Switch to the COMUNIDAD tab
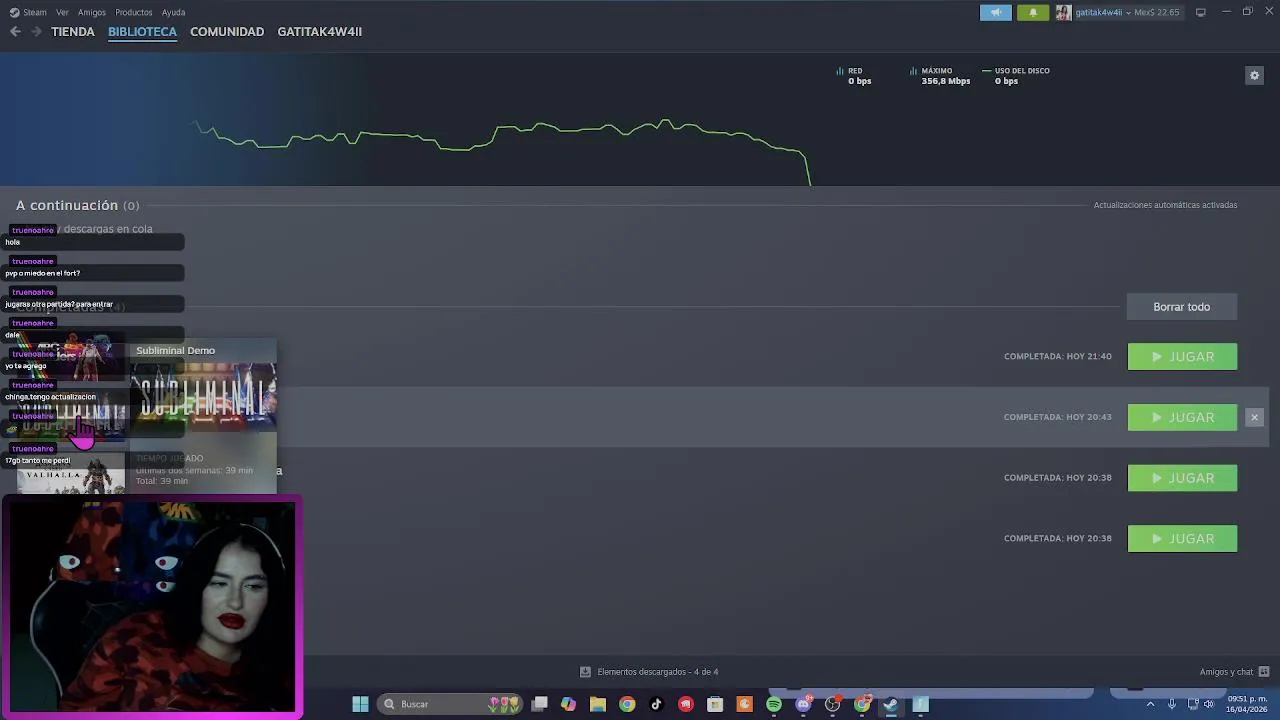1280x720 pixels. pyautogui.click(x=227, y=32)
